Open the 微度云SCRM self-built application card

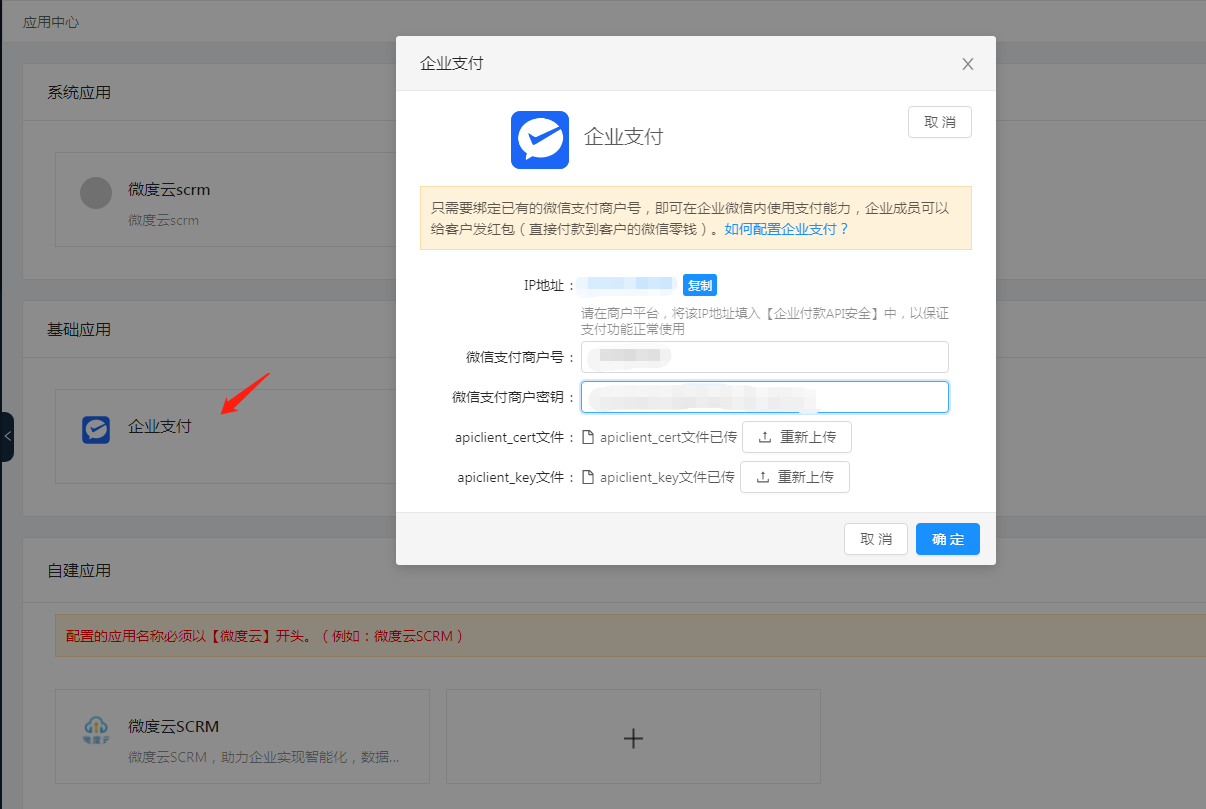(x=242, y=736)
